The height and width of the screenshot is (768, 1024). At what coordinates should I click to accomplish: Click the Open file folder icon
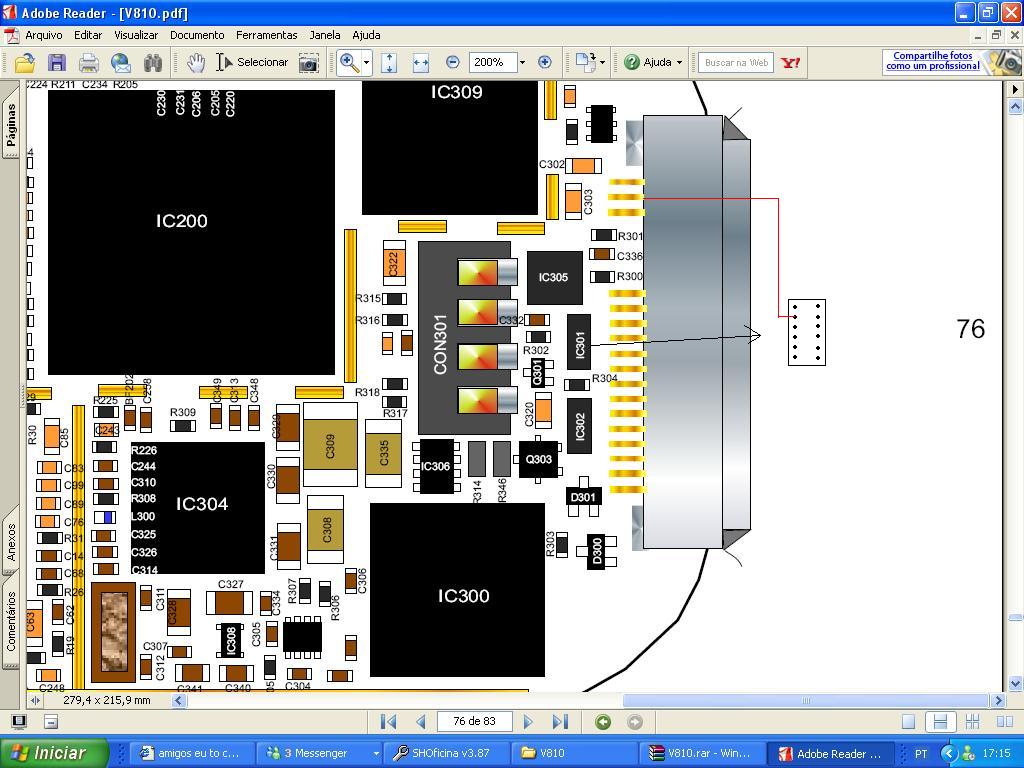tap(25, 63)
